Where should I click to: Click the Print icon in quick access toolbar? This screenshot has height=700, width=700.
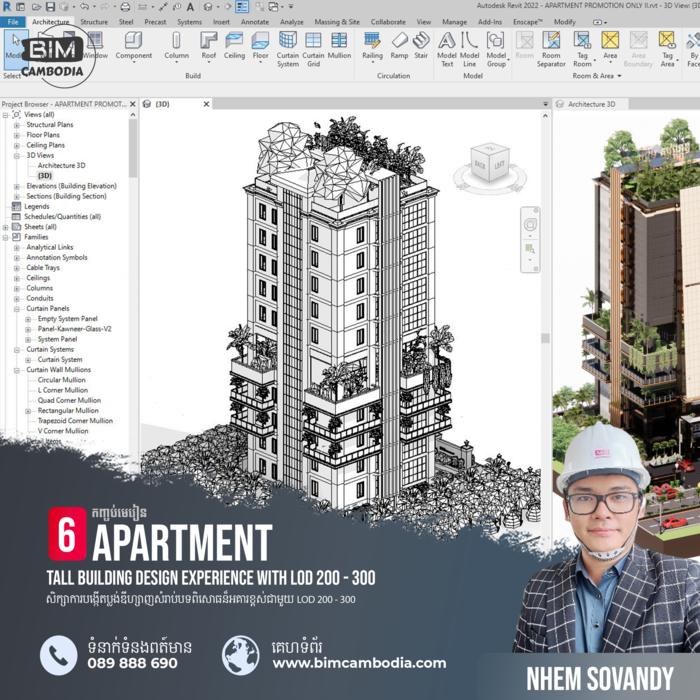125,7
